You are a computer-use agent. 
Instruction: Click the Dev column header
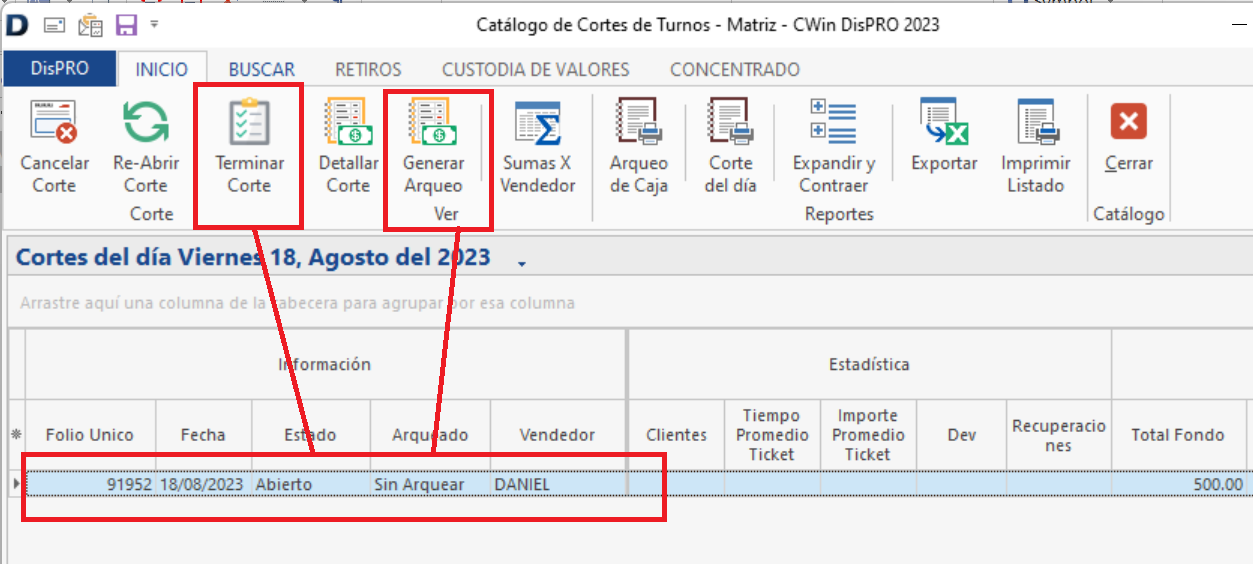(961, 435)
